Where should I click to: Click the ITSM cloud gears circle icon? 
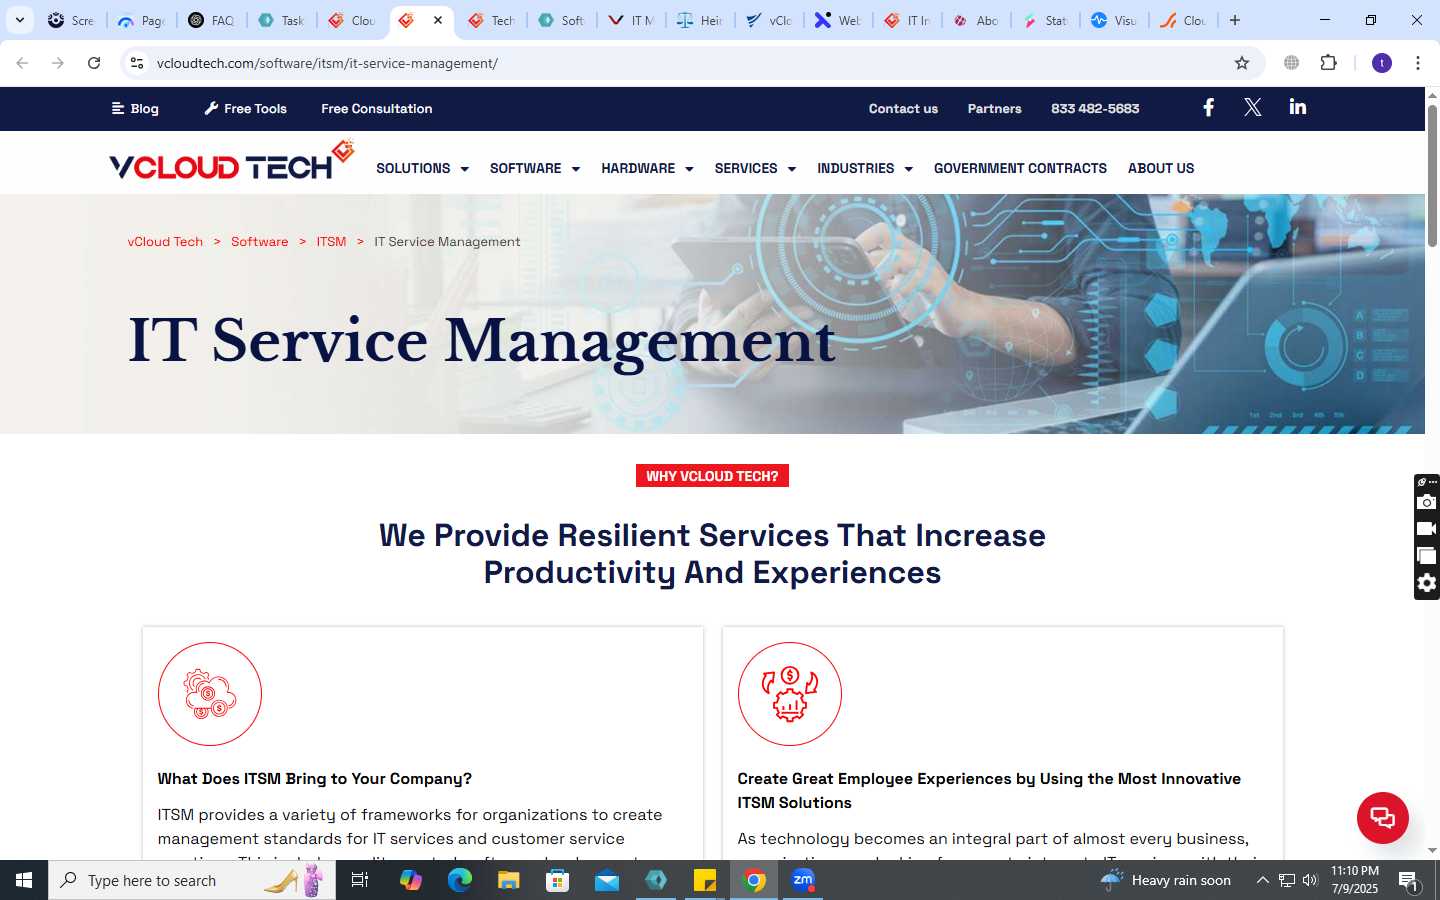tap(210, 694)
